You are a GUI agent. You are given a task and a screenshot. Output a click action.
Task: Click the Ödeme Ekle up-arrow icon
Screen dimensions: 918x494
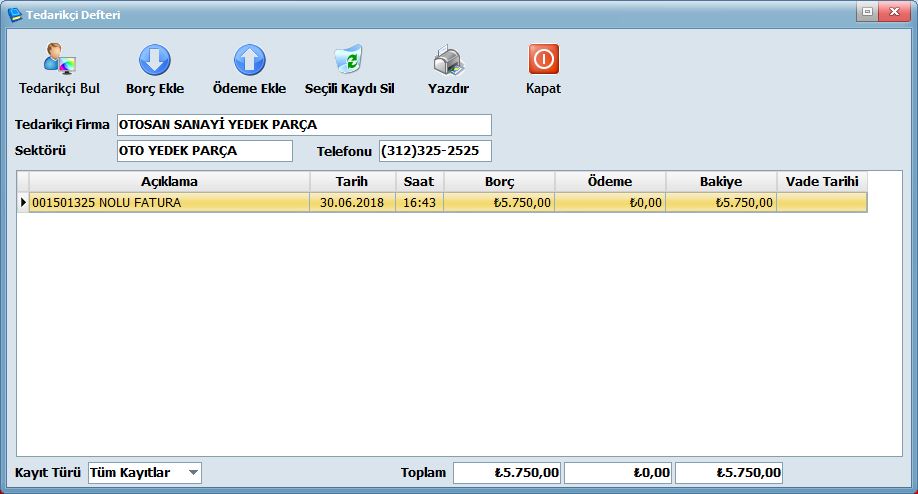(x=249, y=61)
